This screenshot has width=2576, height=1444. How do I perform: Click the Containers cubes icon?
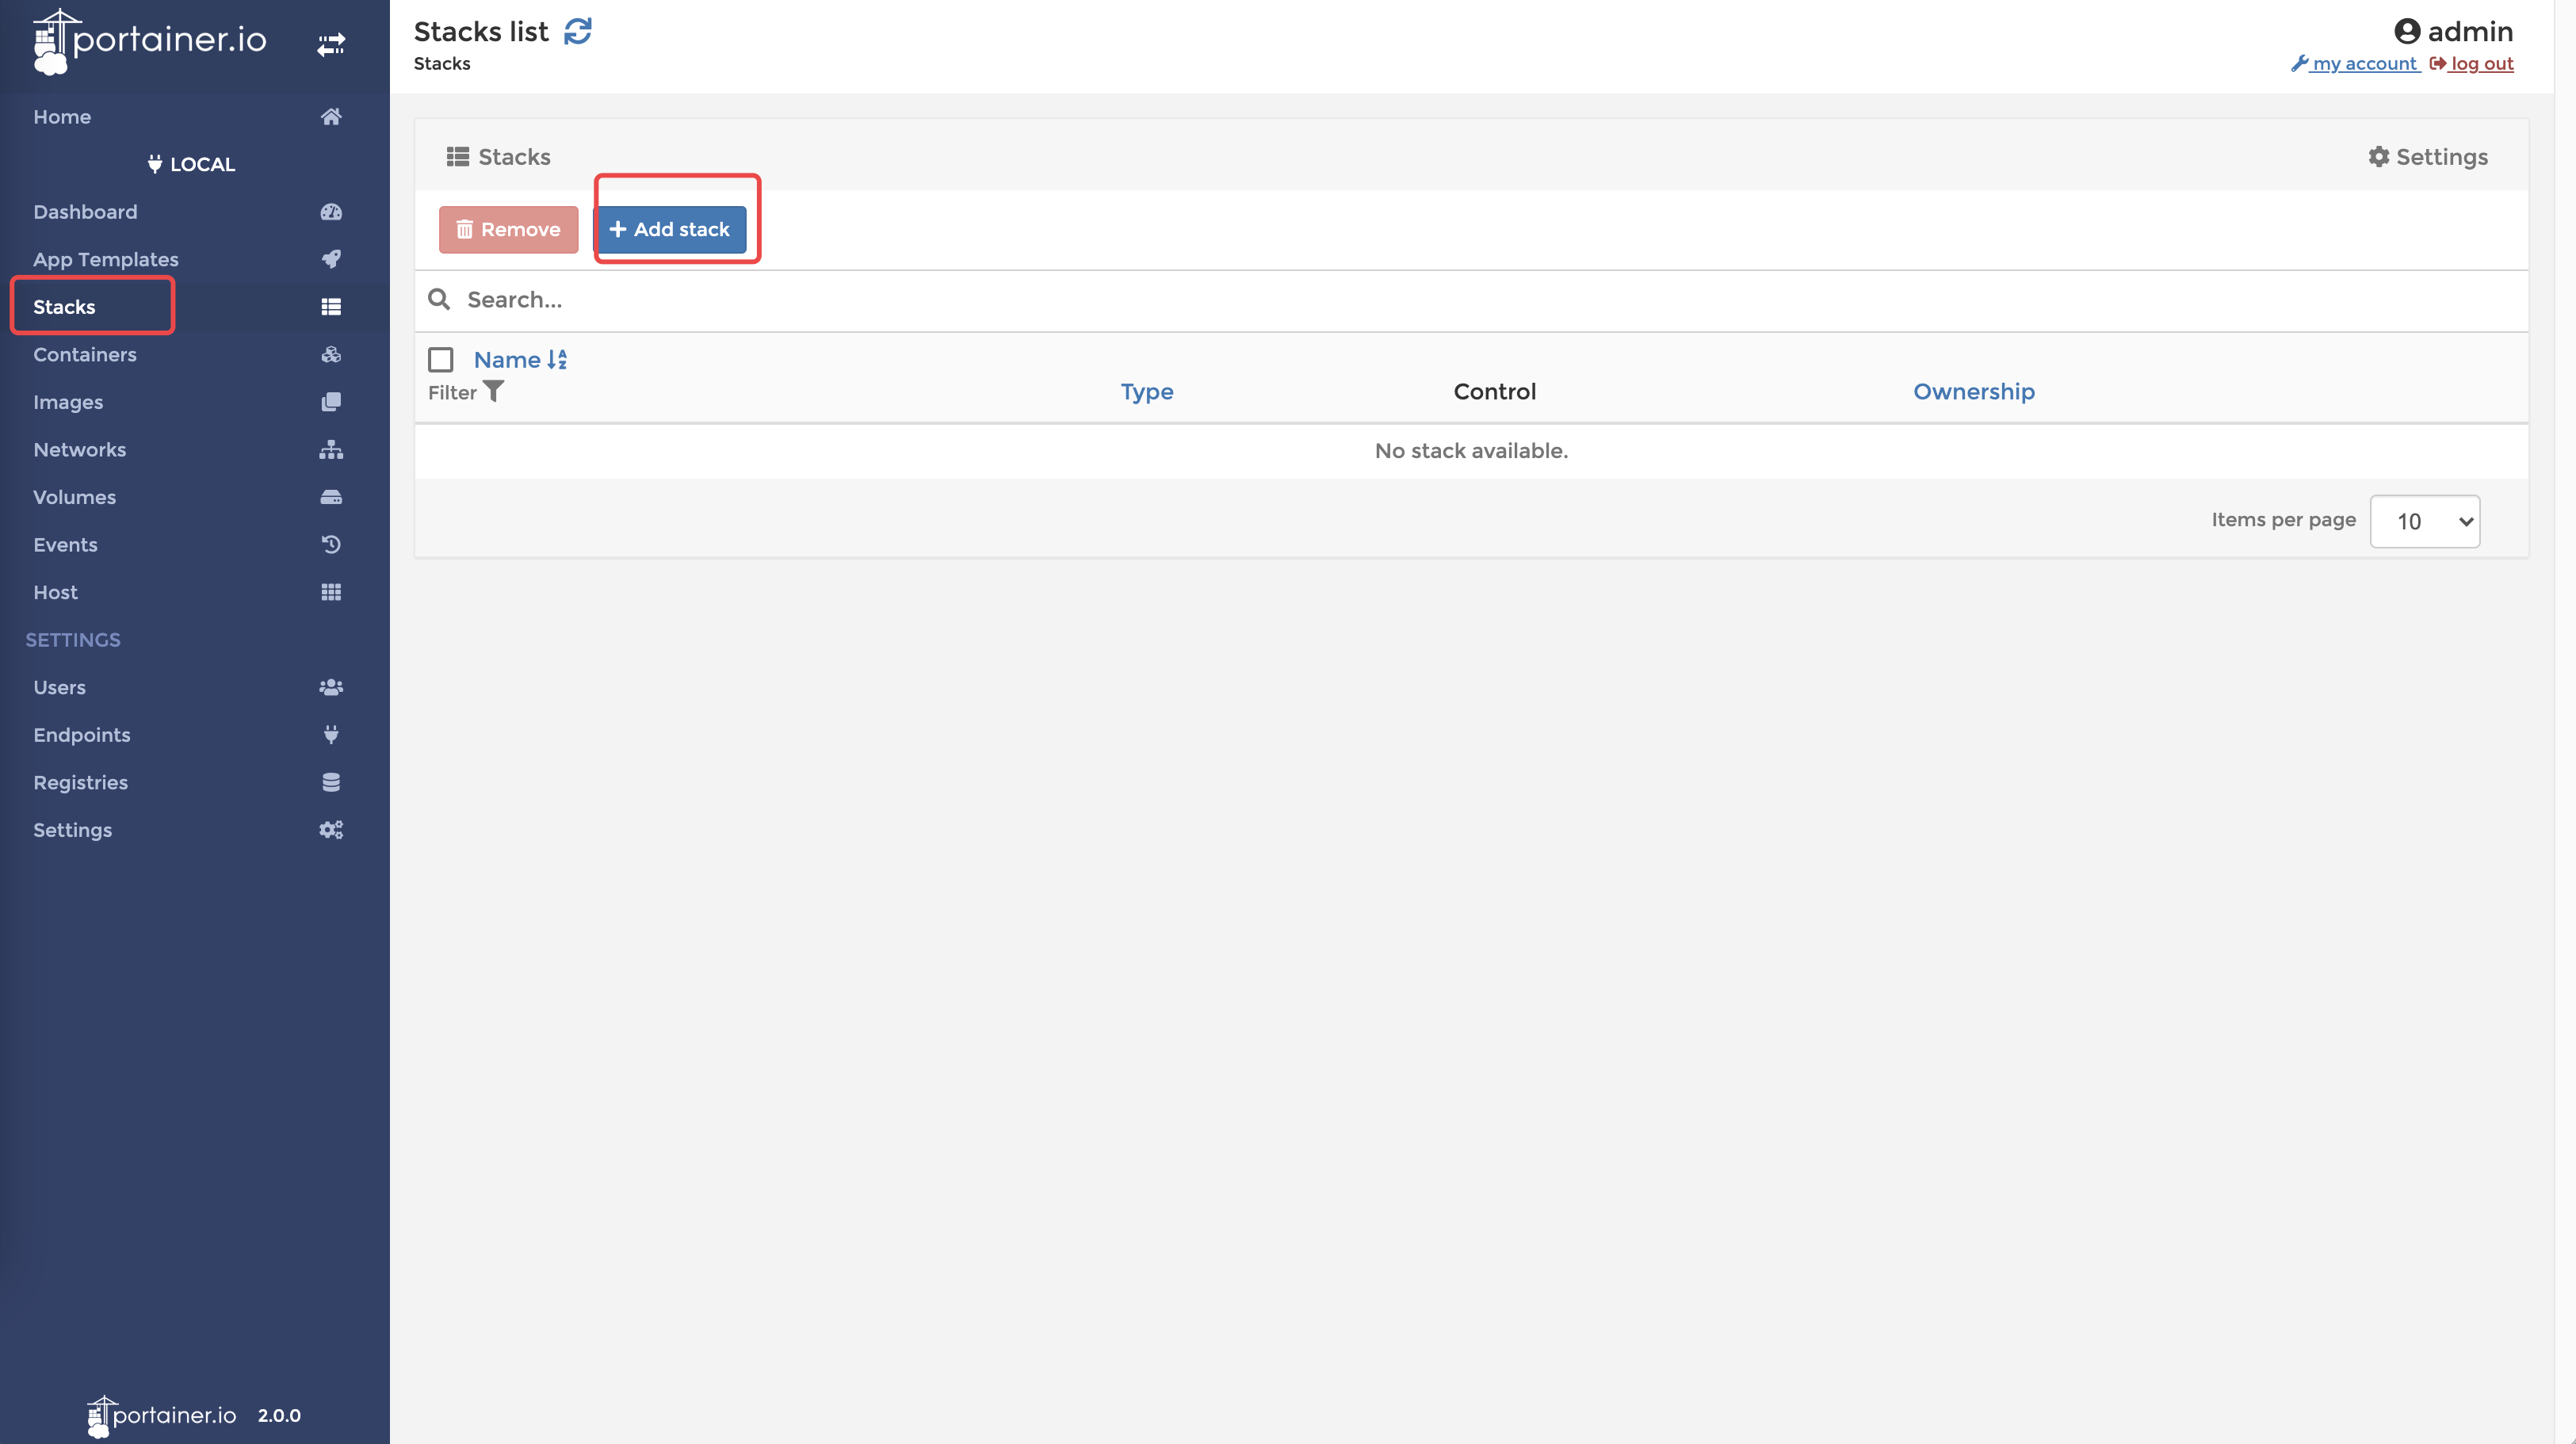point(331,354)
